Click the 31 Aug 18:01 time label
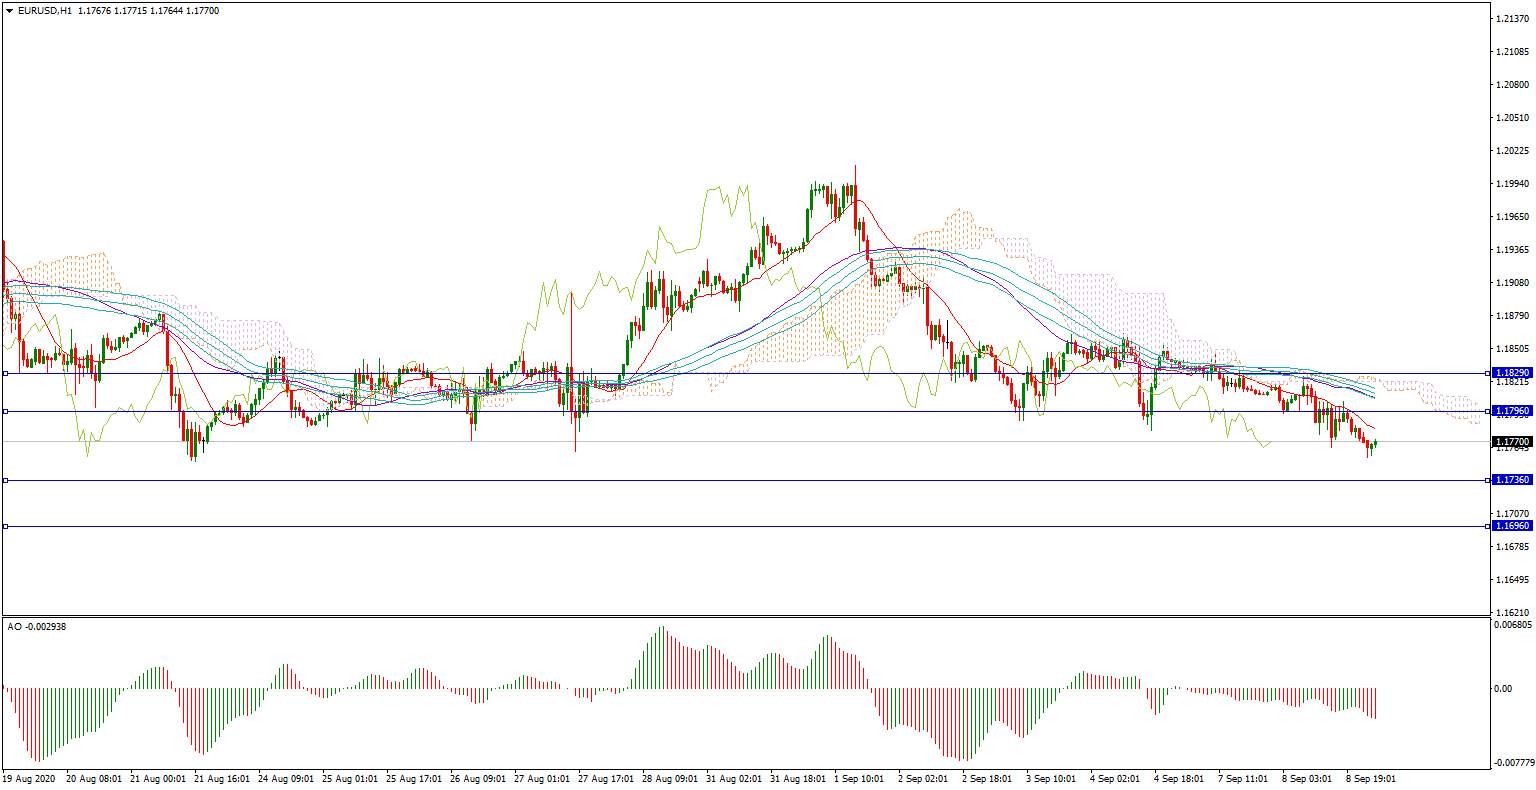This screenshot has height=790, width=1536. coord(798,778)
